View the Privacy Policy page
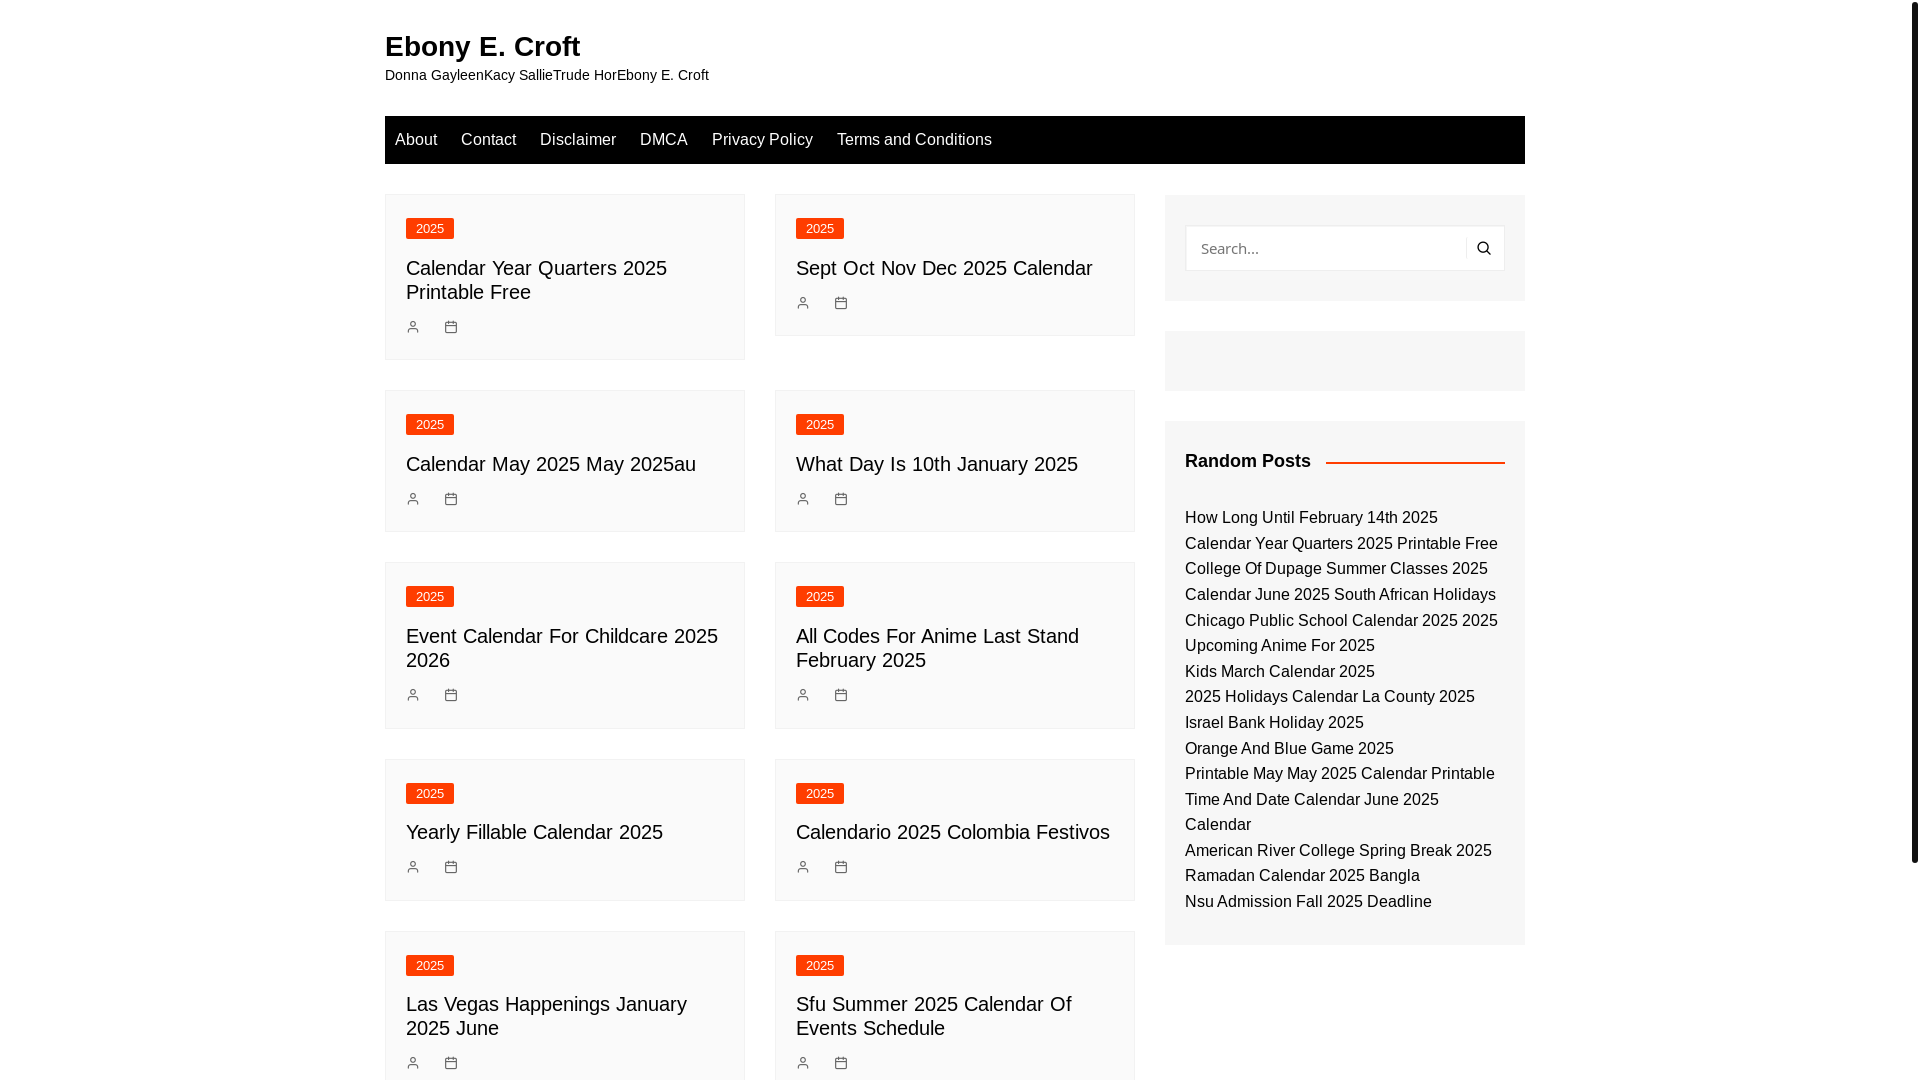This screenshot has width=1920, height=1080. tap(762, 140)
